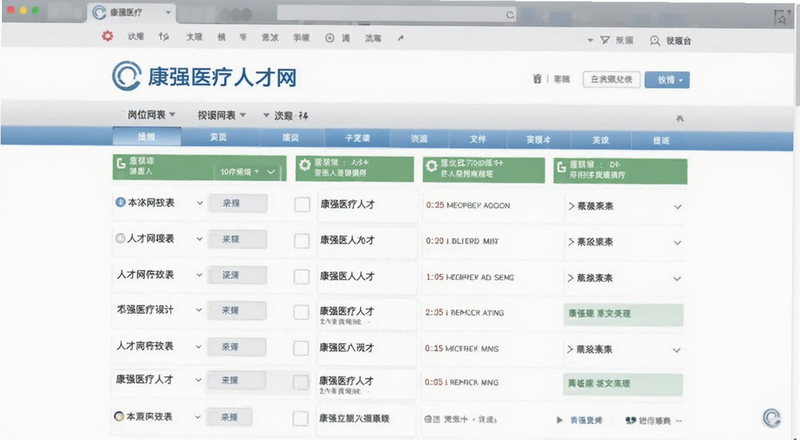800x440 pixels.
Task: Click the reload icon inside the address bar
Action: point(510,15)
